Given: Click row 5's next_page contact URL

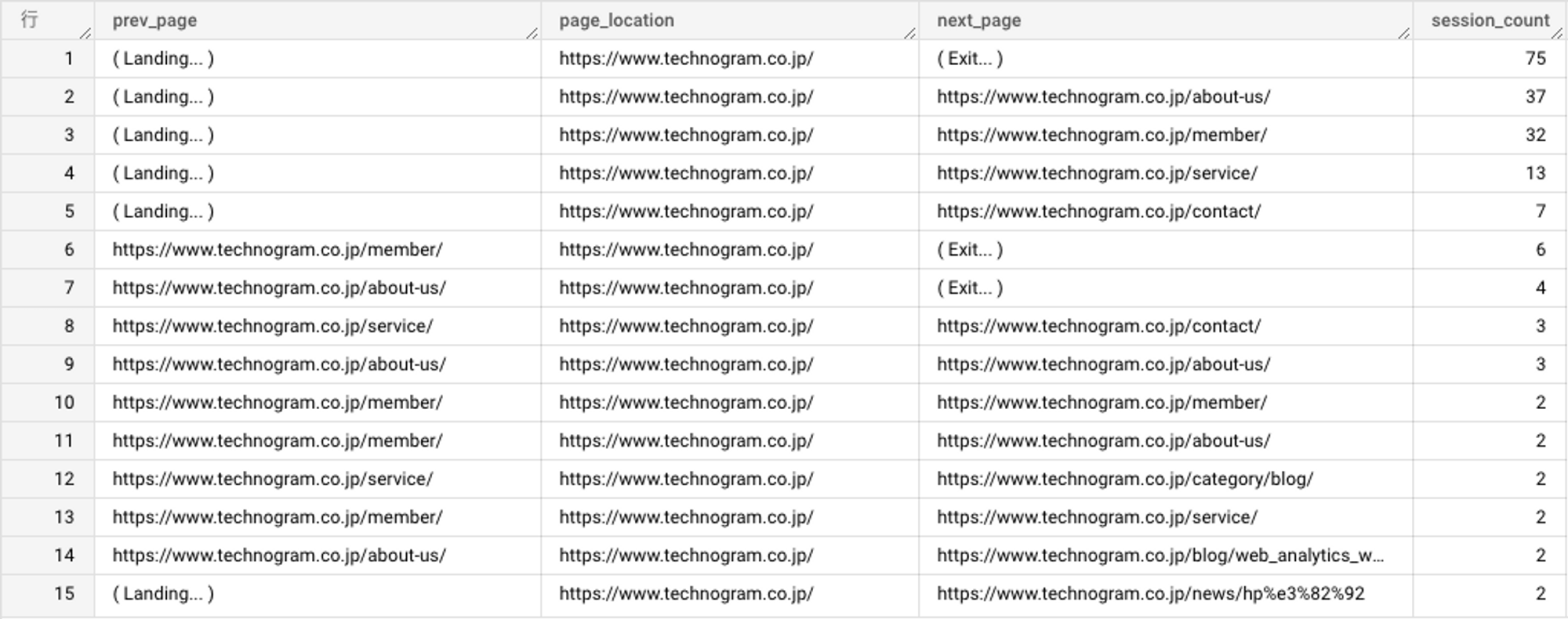Looking at the screenshot, I should pos(1098,212).
